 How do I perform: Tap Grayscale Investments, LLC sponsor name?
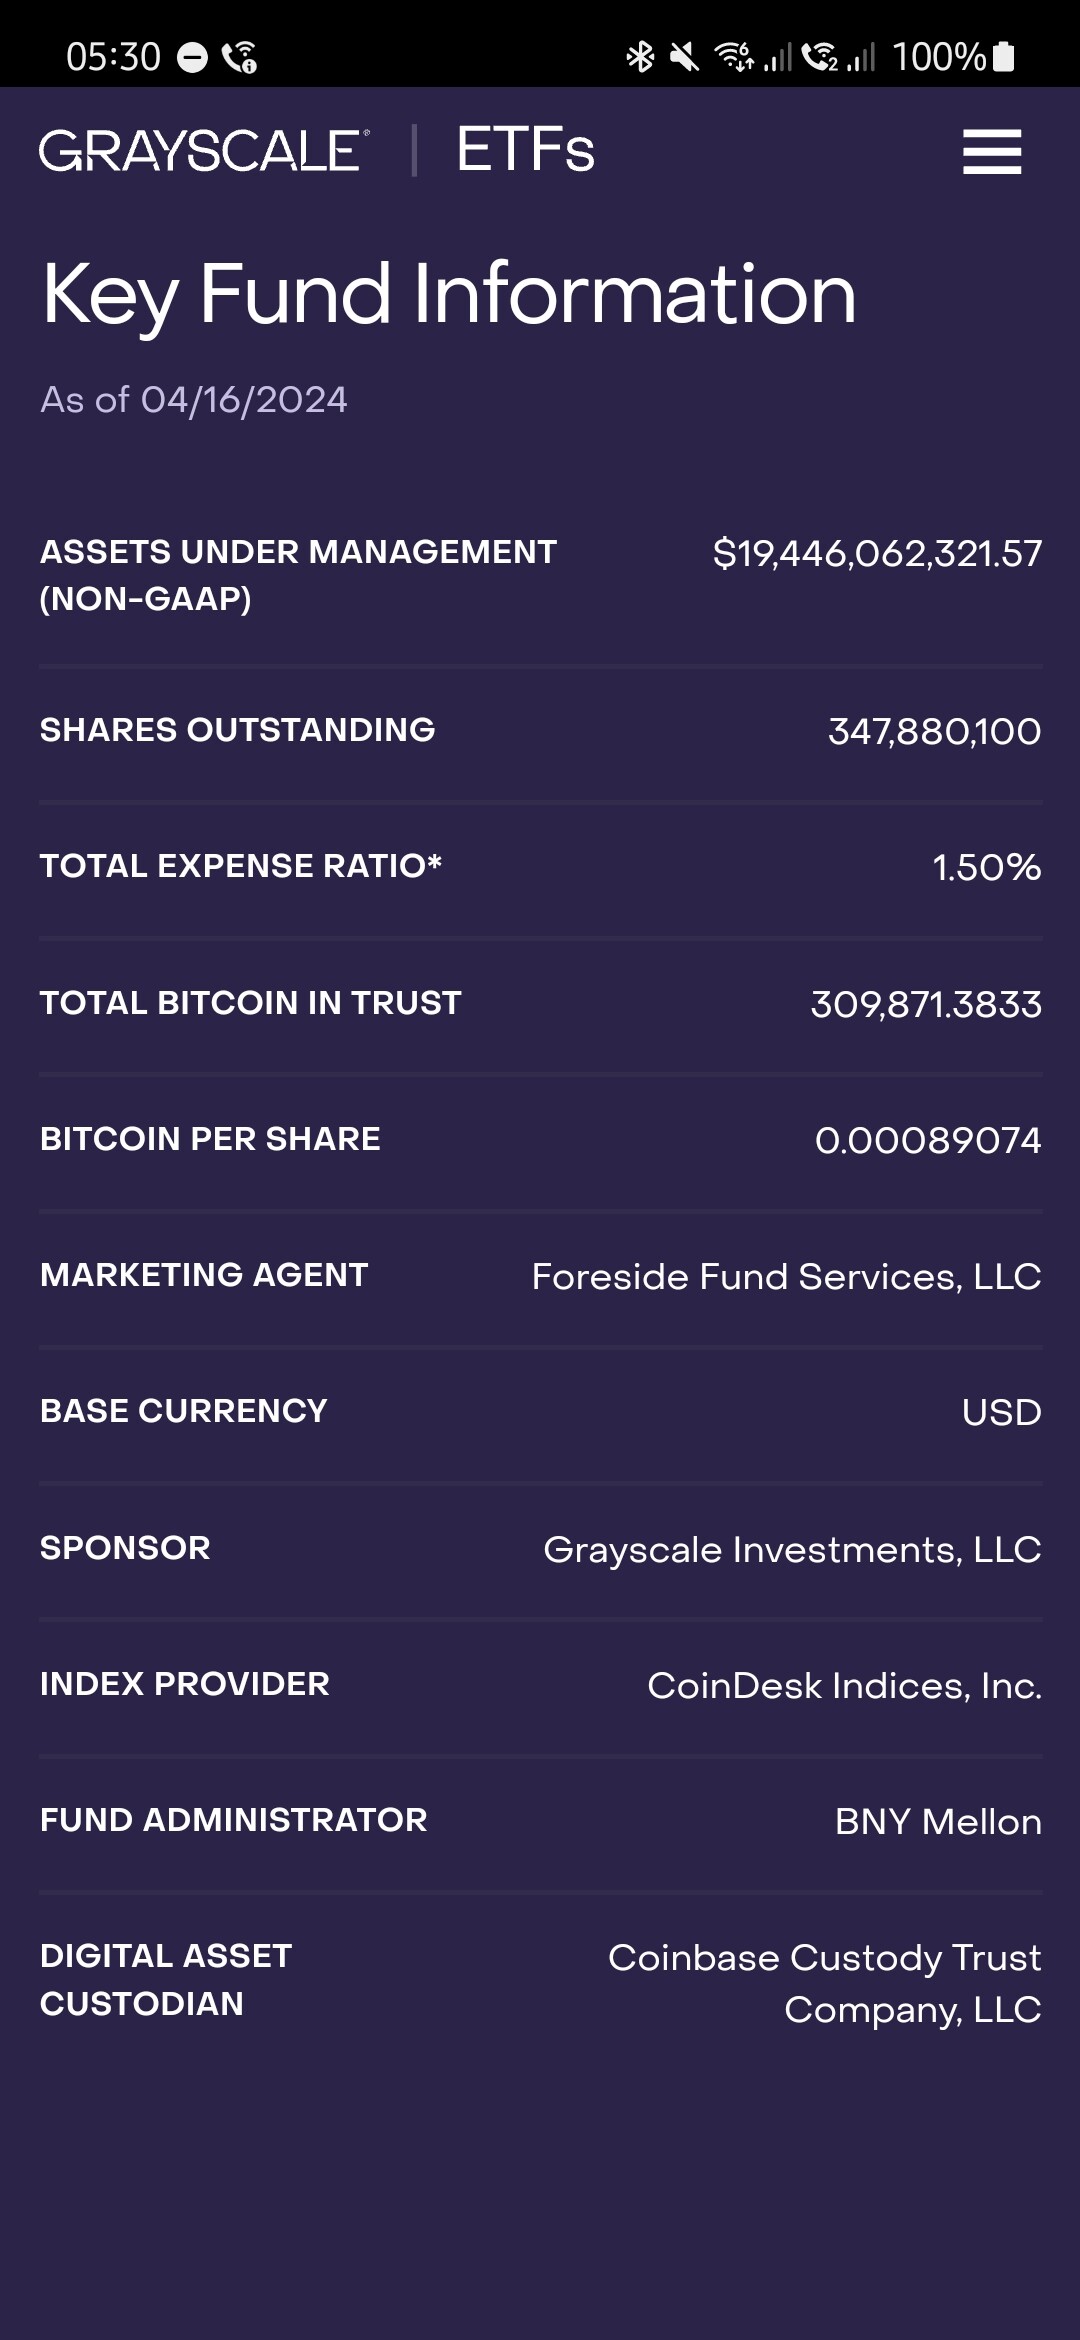click(792, 1549)
